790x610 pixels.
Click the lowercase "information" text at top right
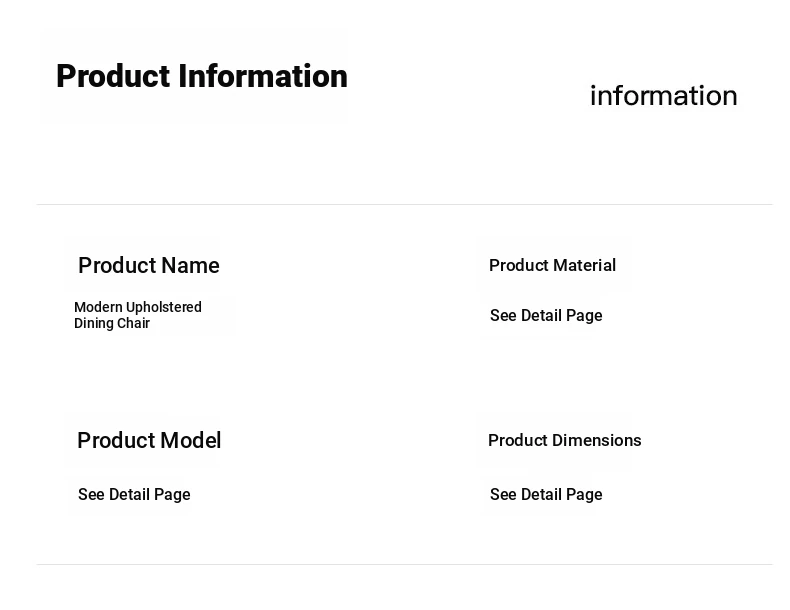[663, 96]
